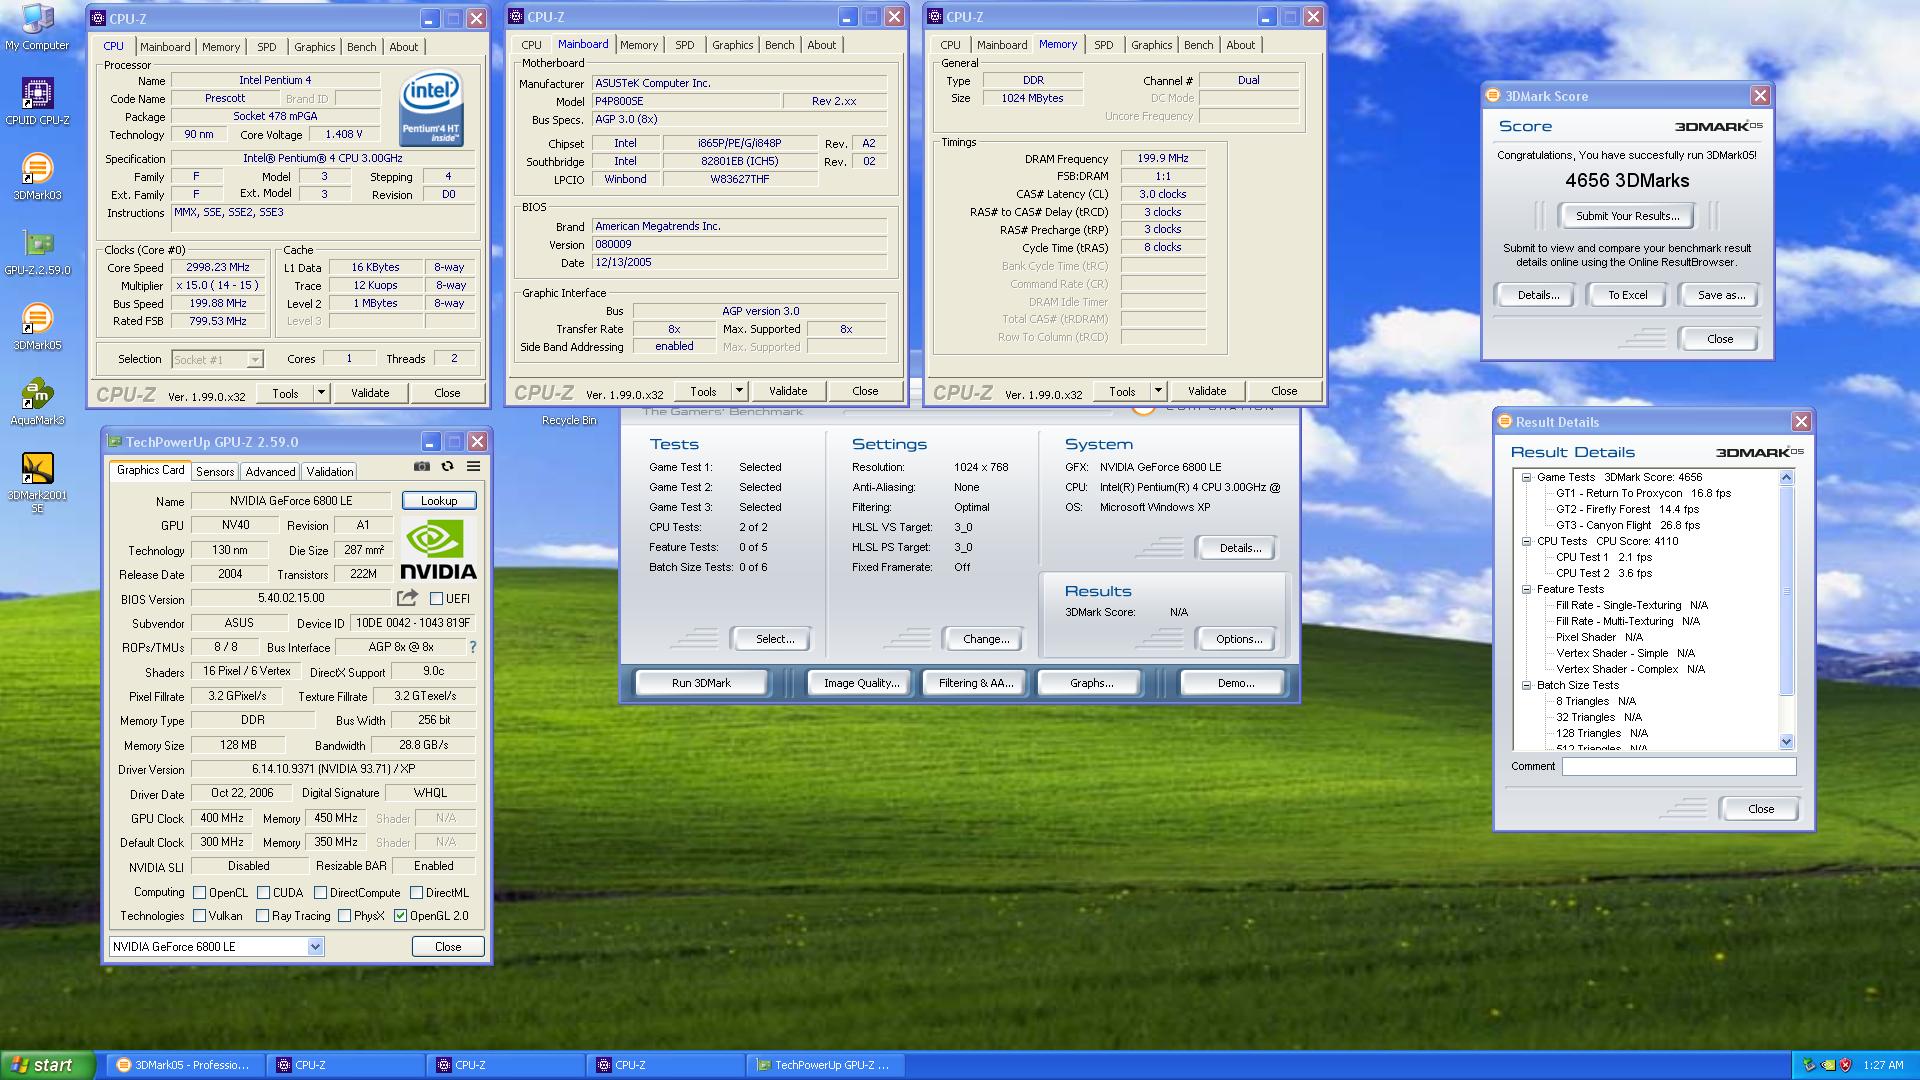Switch to Advanced tab in GPU-Z
1920x1080 pixels.
[270, 472]
